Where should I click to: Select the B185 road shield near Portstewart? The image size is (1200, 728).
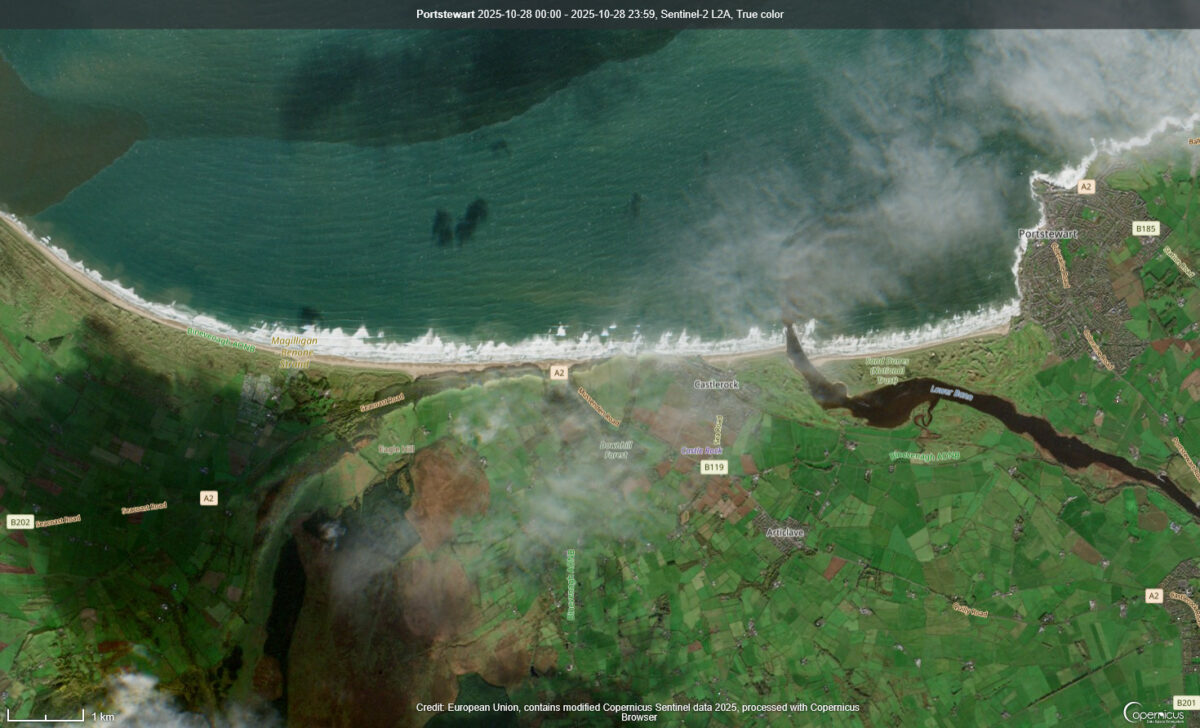click(1146, 229)
